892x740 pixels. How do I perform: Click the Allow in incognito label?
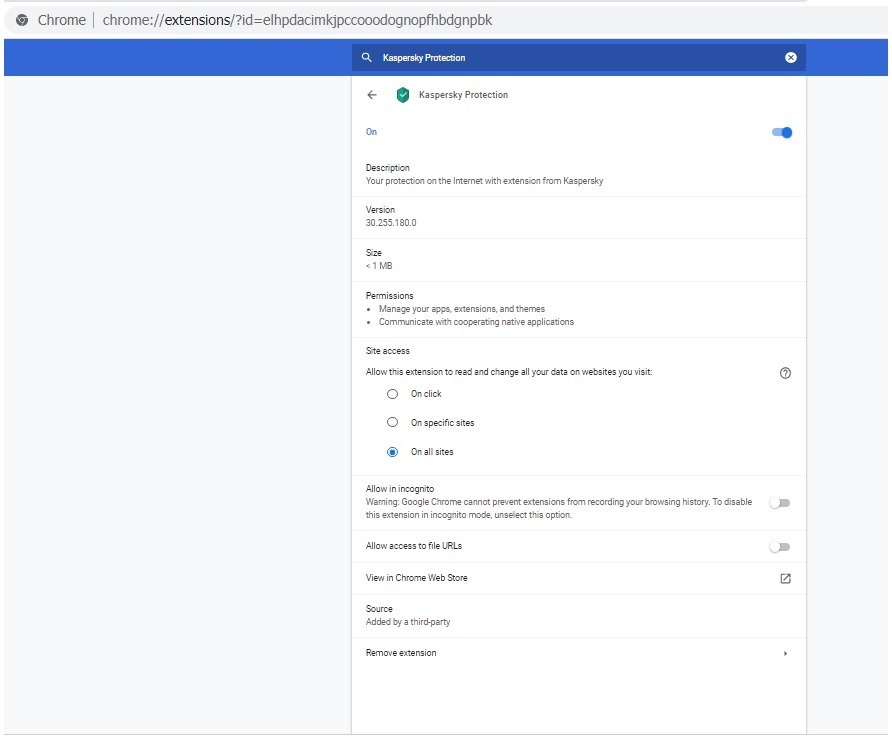coord(400,489)
